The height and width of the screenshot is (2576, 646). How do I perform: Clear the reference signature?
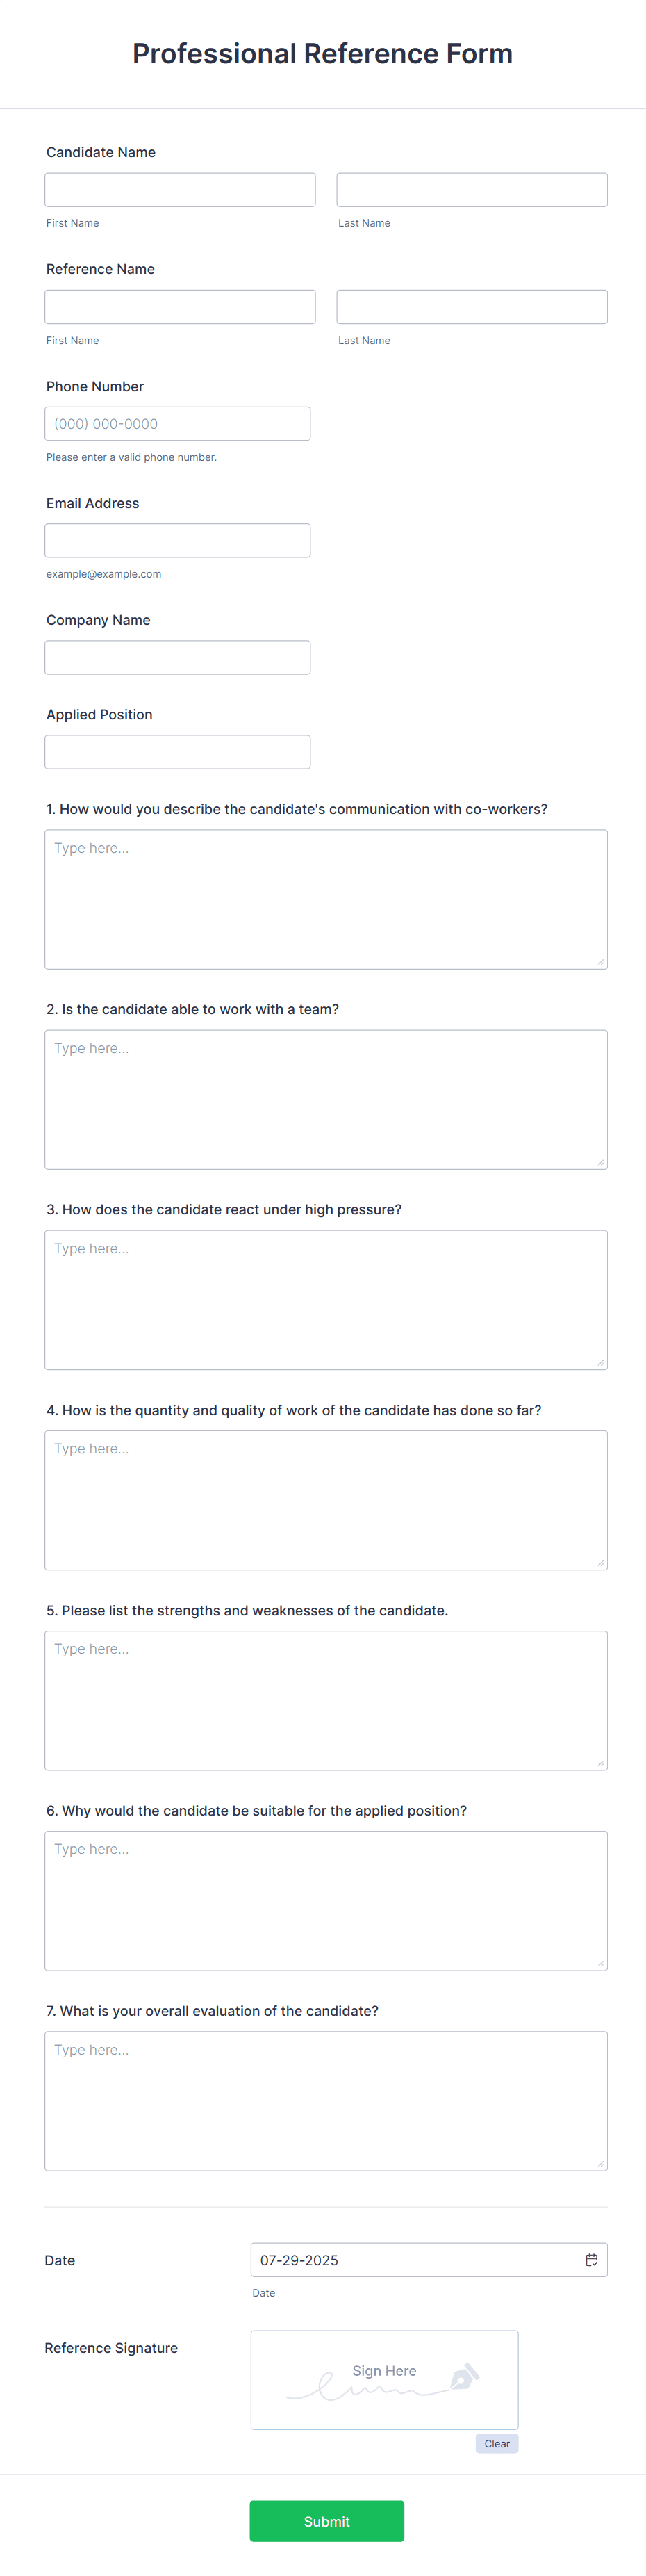[497, 2443]
